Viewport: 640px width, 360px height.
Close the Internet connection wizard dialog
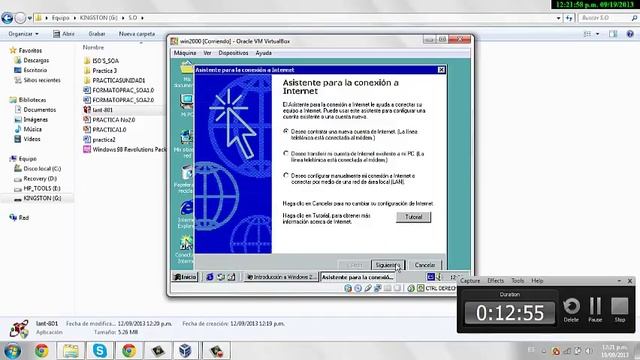click(441, 70)
